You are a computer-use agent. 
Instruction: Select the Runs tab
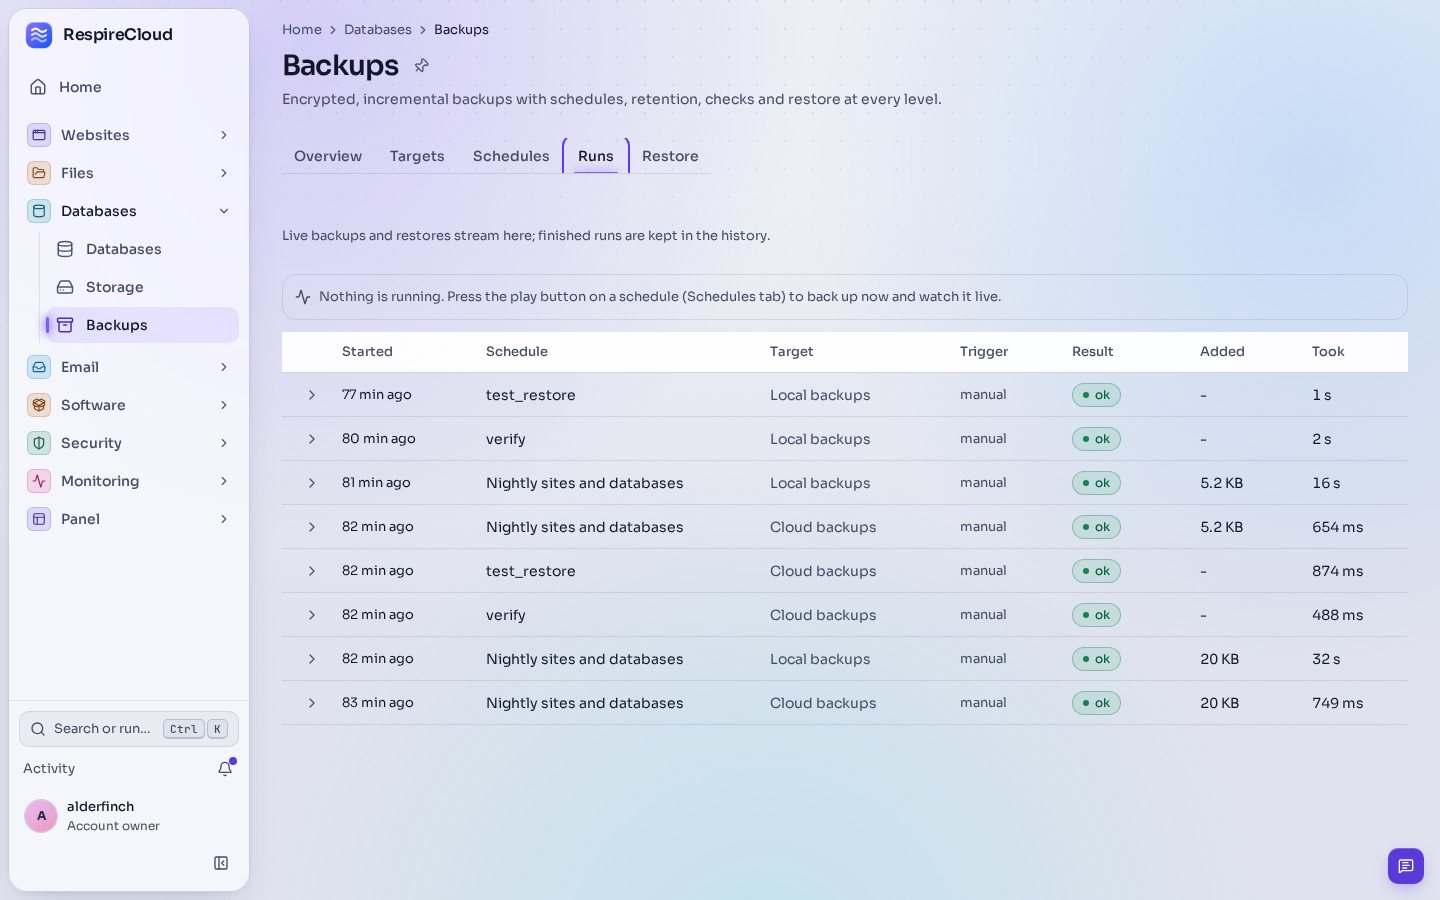coord(596,156)
